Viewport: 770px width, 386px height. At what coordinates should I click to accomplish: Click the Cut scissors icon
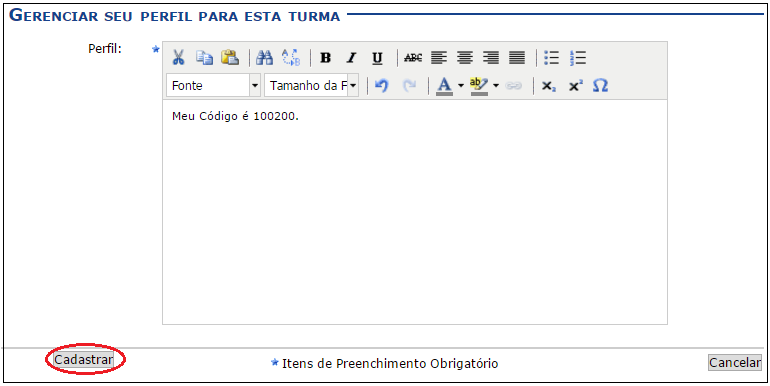pos(178,58)
